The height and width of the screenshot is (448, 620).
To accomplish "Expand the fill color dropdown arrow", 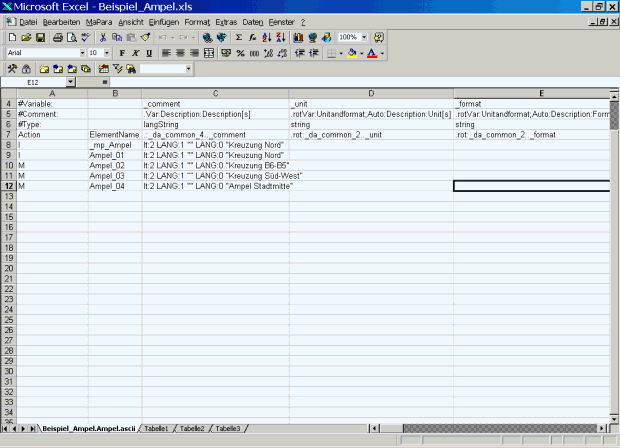I will 361,53.
